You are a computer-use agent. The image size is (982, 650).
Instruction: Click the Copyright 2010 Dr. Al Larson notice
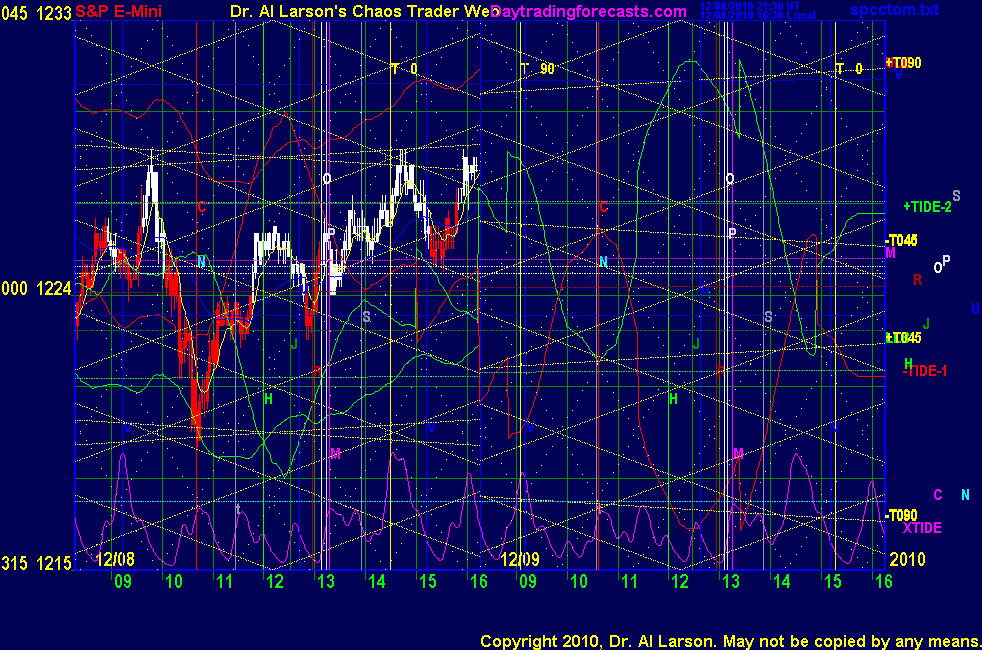coord(730,641)
